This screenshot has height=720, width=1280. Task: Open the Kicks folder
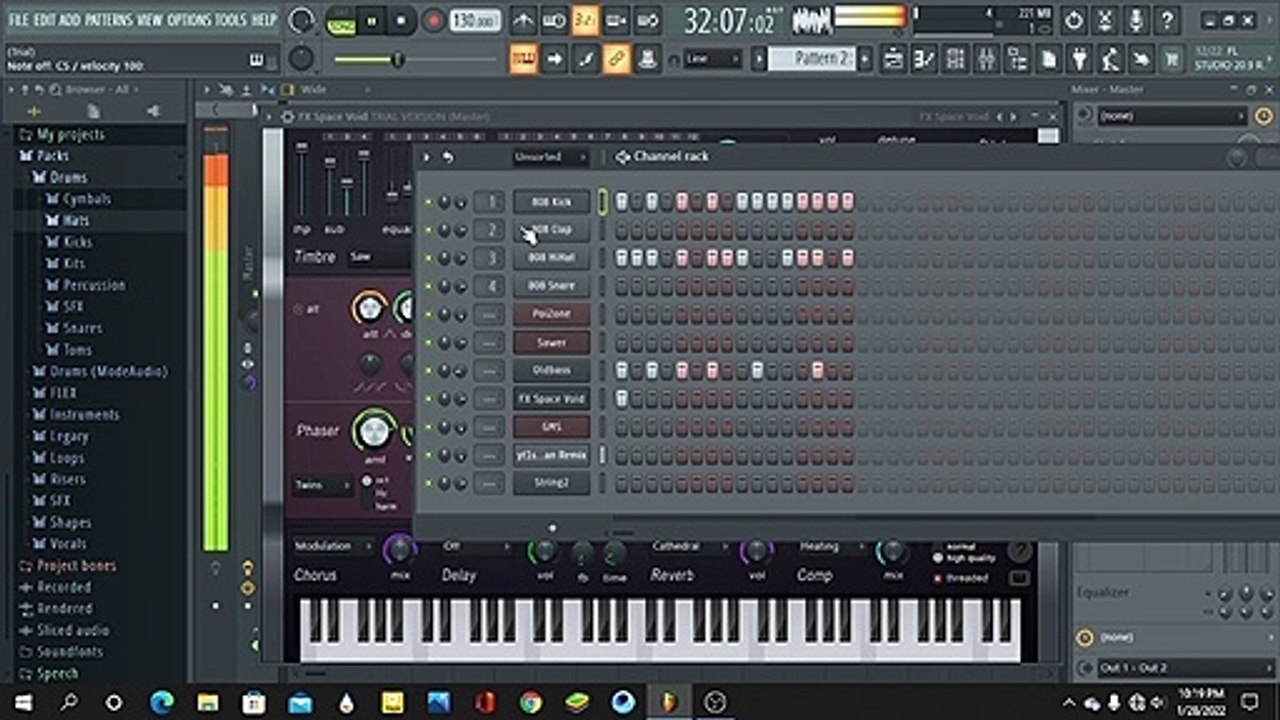[78, 242]
